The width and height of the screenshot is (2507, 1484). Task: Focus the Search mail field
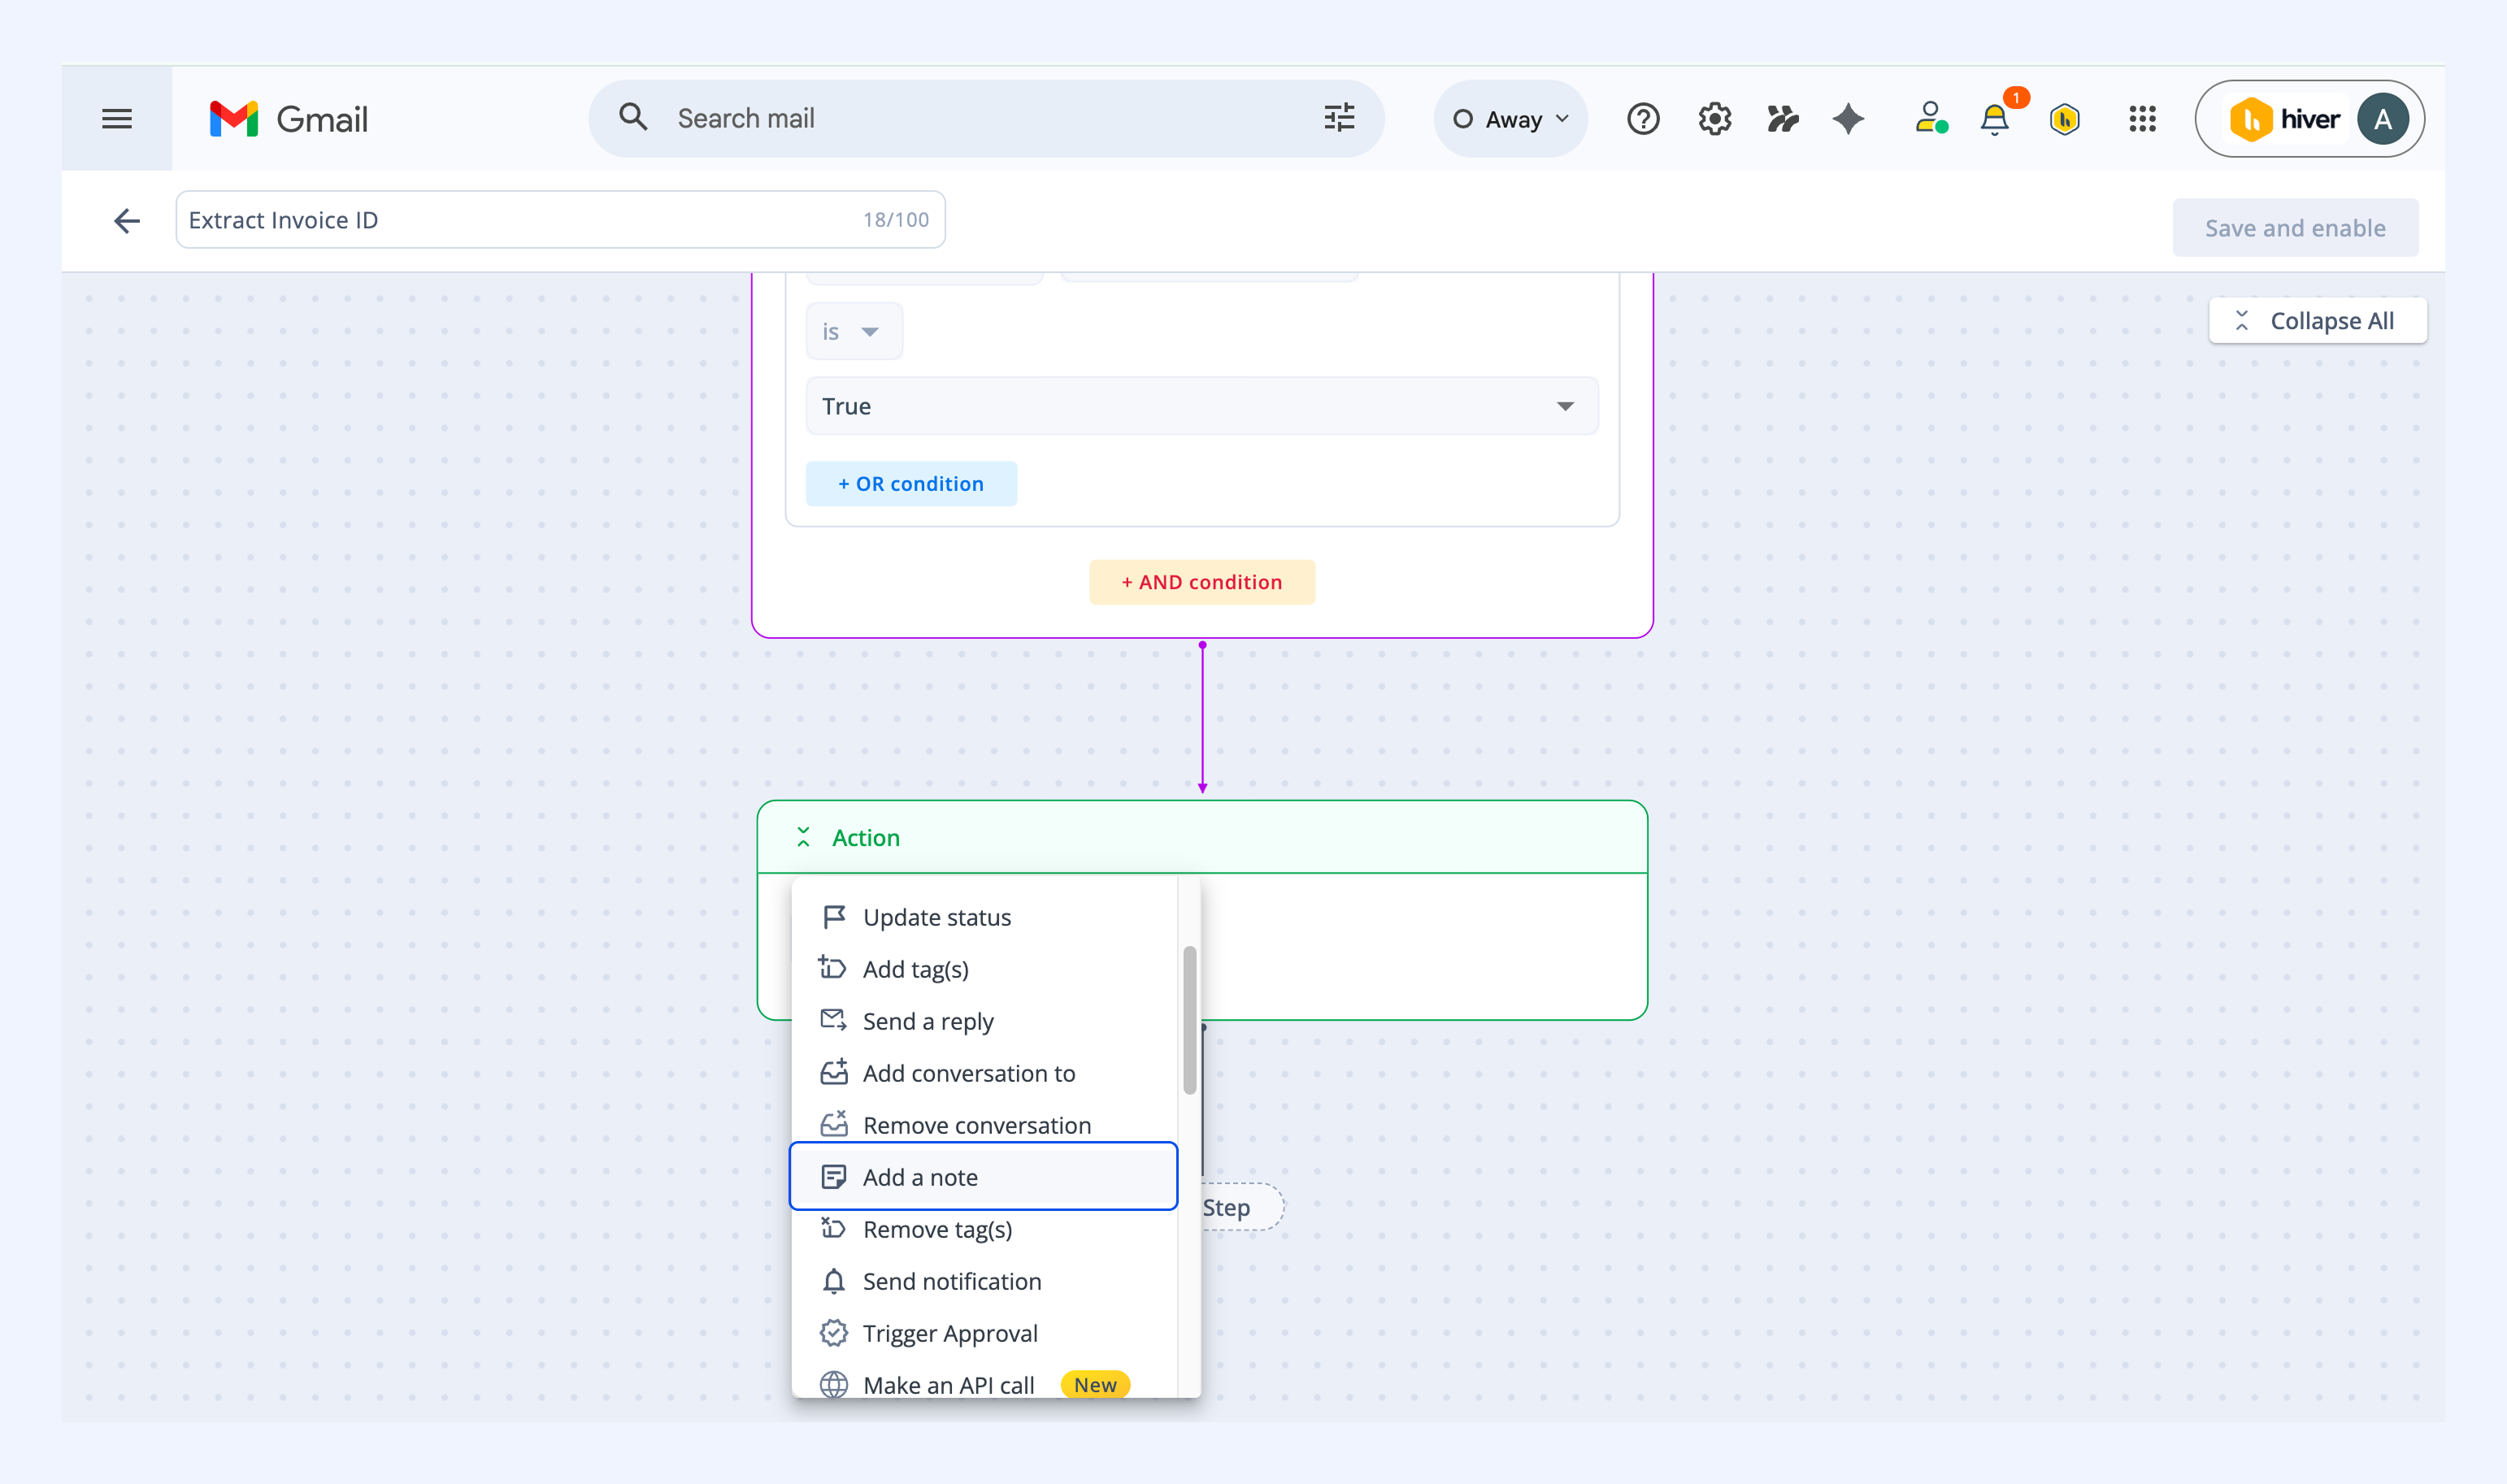click(986, 118)
